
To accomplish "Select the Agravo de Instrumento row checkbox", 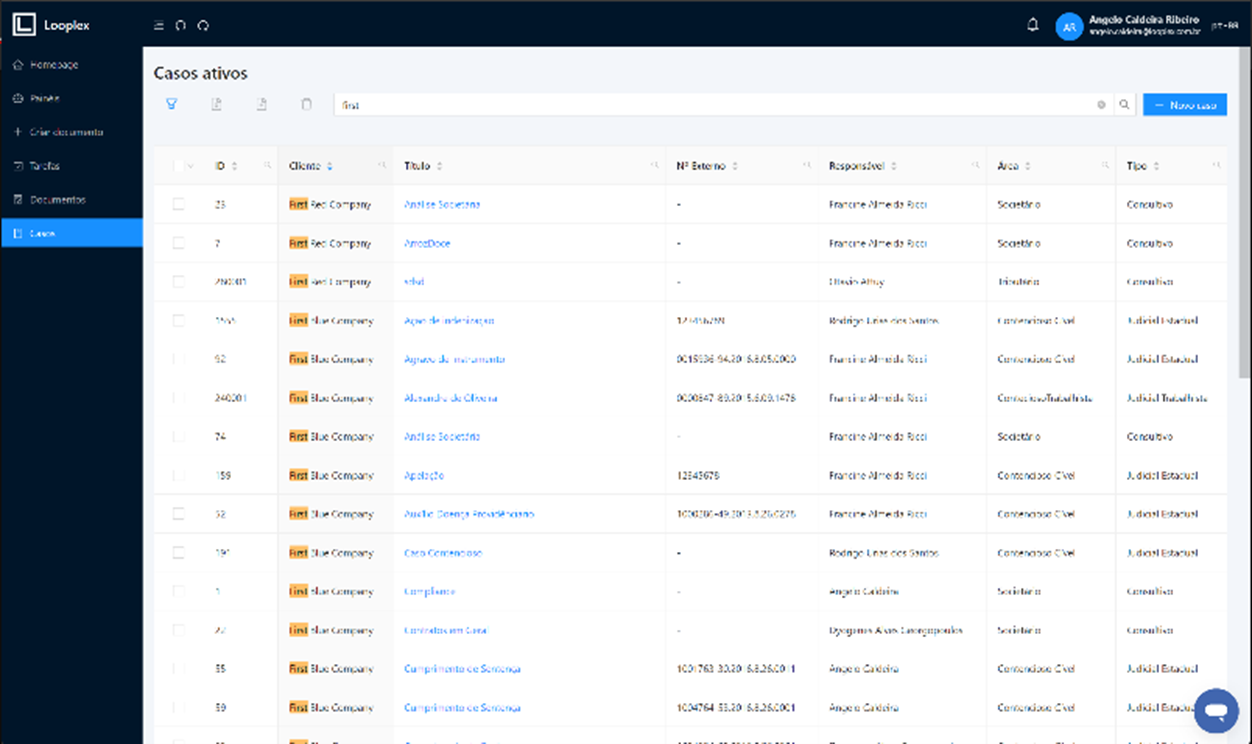I will tap(178, 359).
